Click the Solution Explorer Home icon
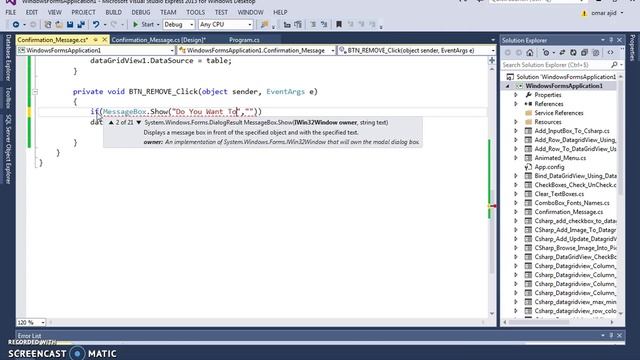This screenshot has height=360, width=640. [x=530, y=53]
